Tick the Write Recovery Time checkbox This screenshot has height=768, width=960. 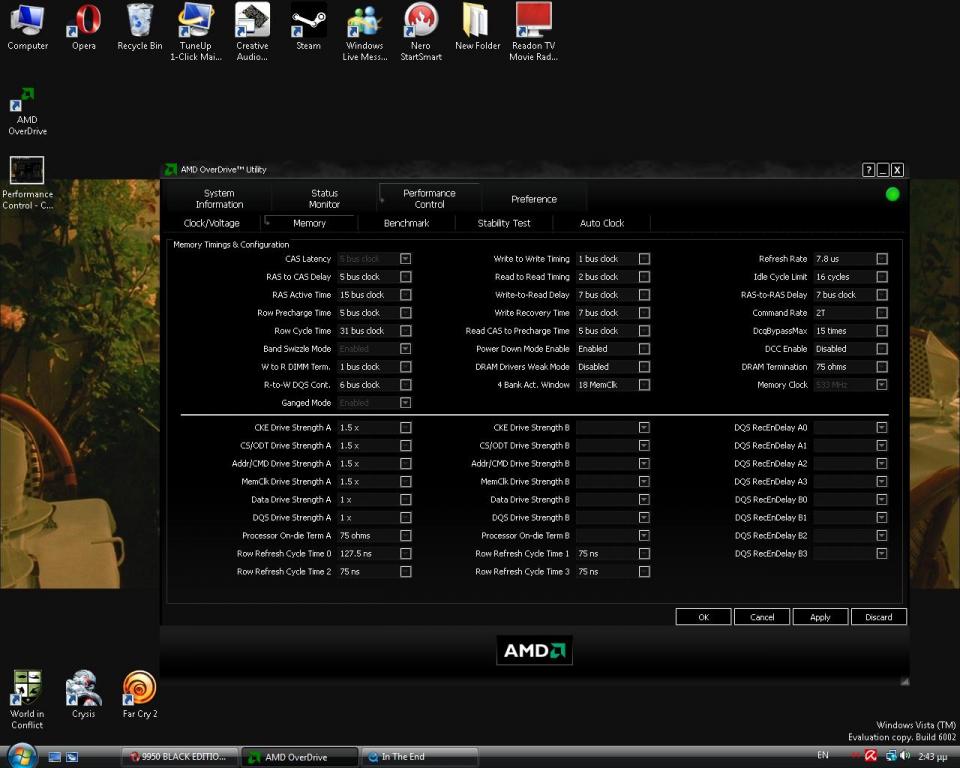click(x=644, y=313)
